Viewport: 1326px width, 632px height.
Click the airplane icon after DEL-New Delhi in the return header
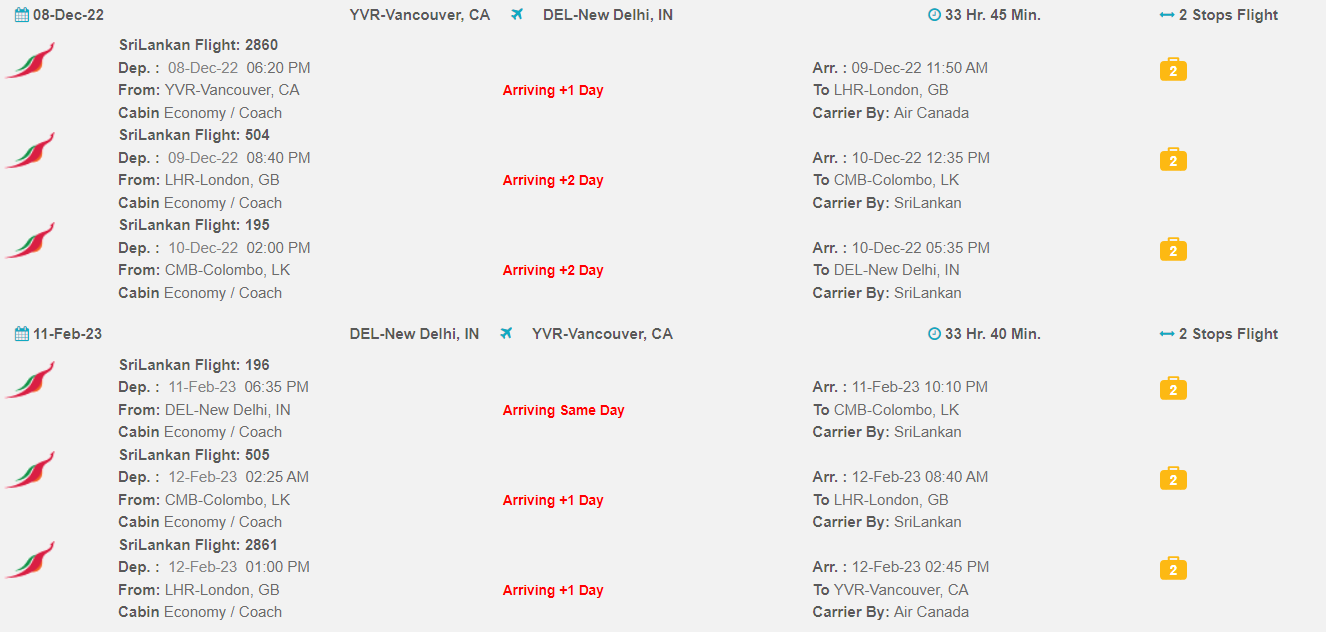pyautogui.click(x=506, y=334)
